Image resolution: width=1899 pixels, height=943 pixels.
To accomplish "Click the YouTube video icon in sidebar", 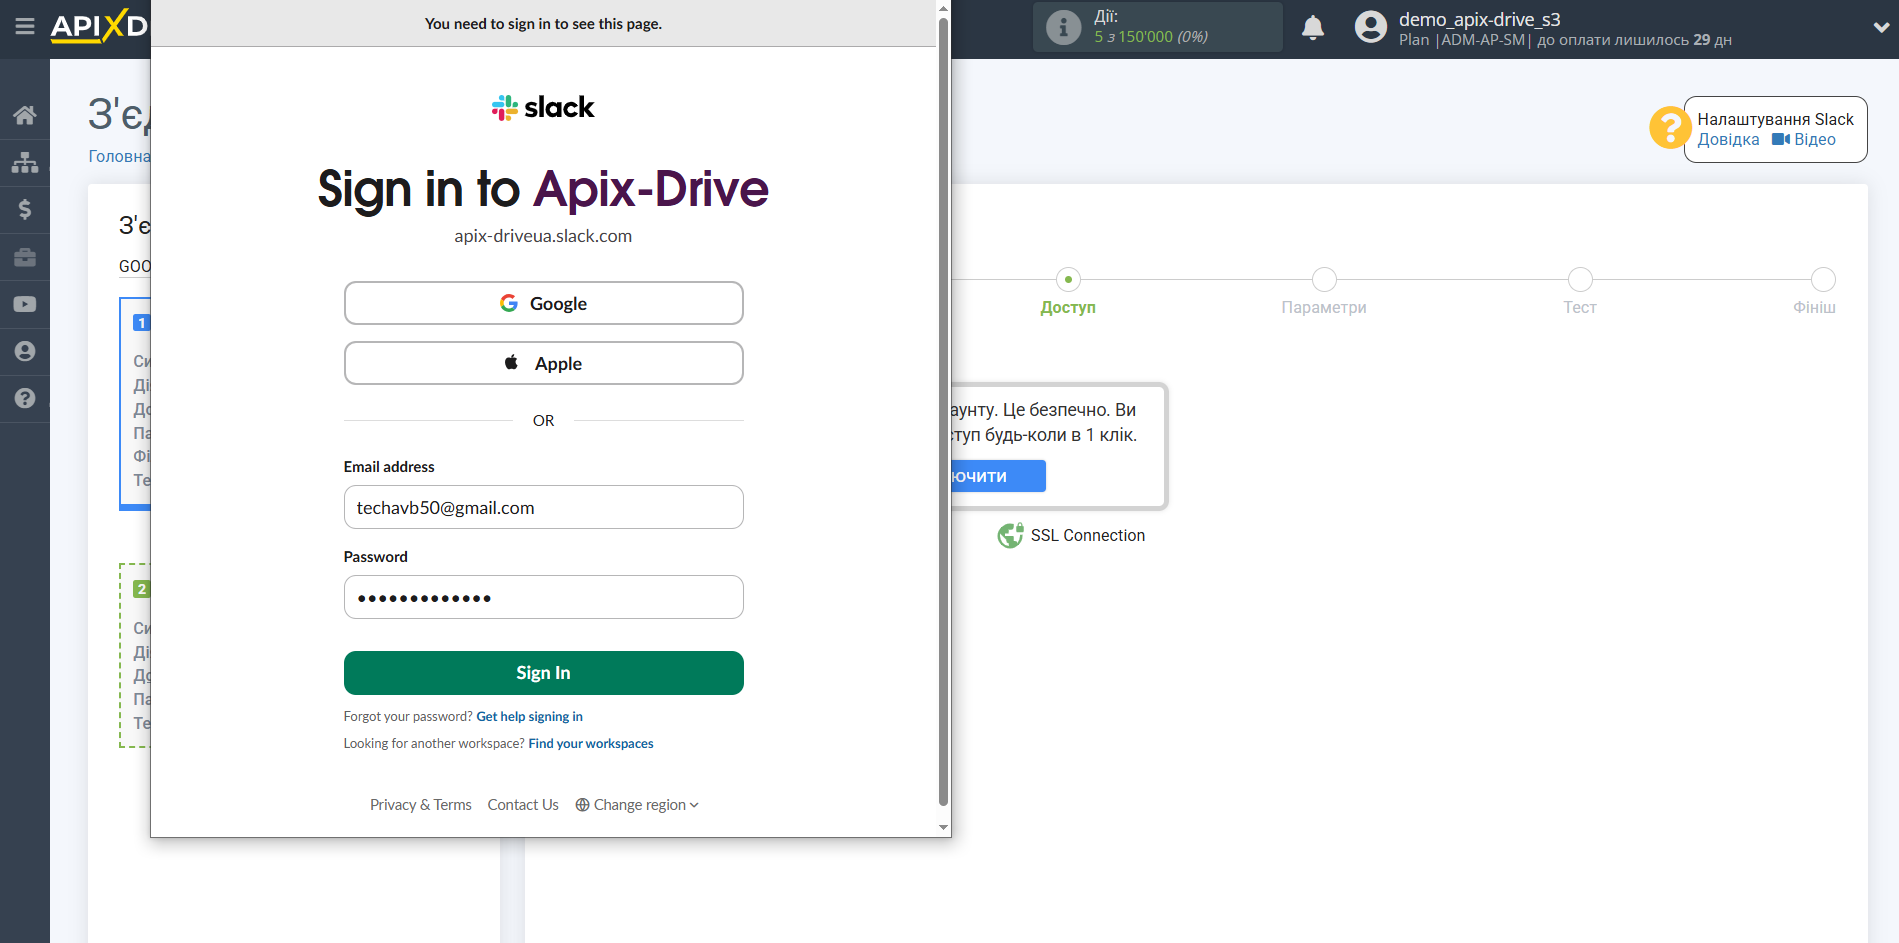I will pyautogui.click(x=25, y=304).
